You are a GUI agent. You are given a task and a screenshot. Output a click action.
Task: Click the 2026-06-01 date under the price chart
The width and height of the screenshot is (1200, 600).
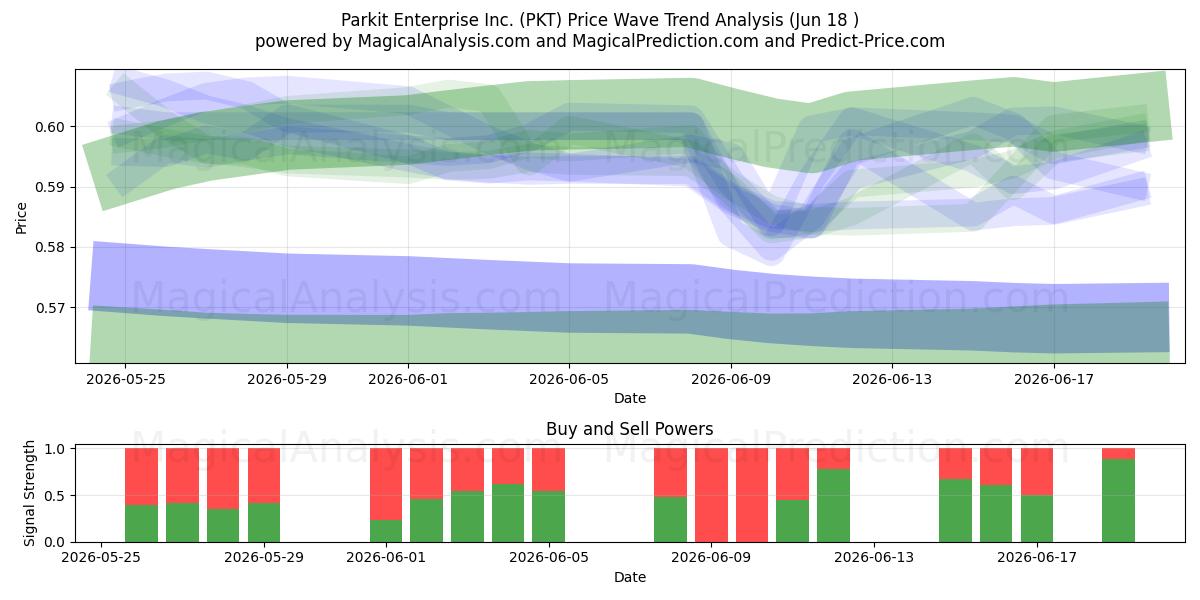coord(408,379)
